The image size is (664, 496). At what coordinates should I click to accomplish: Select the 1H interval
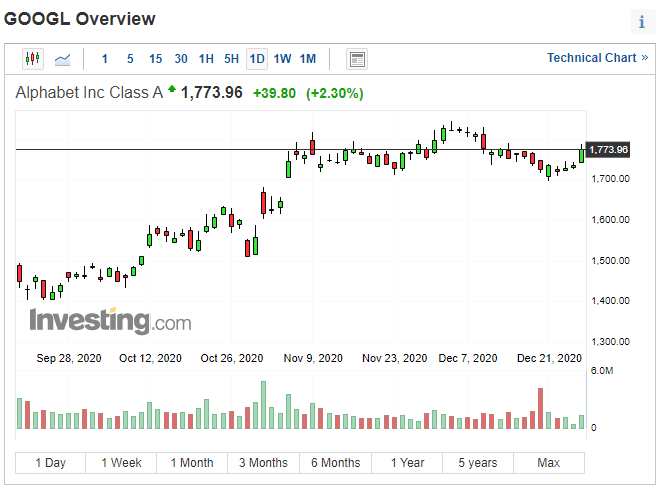[x=206, y=59]
